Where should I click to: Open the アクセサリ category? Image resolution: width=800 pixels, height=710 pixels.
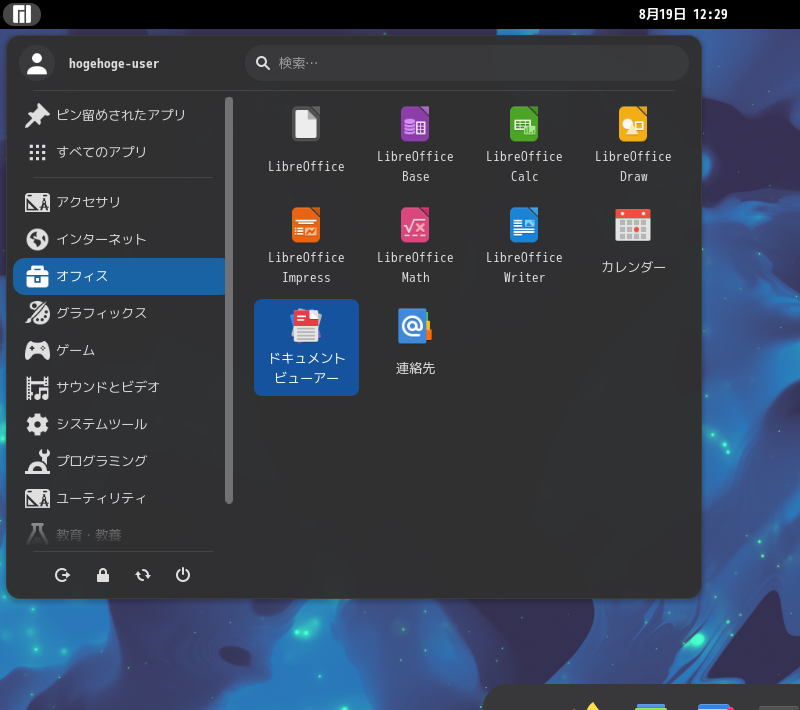tap(118, 202)
